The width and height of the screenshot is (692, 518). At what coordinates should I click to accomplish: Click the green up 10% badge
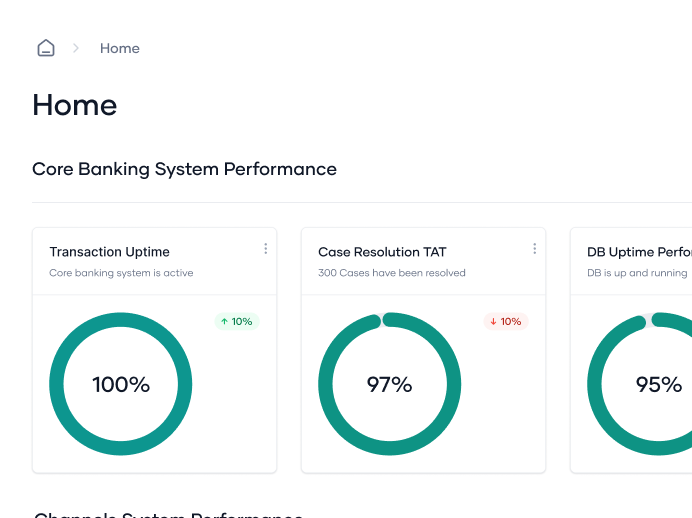point(237,322)
